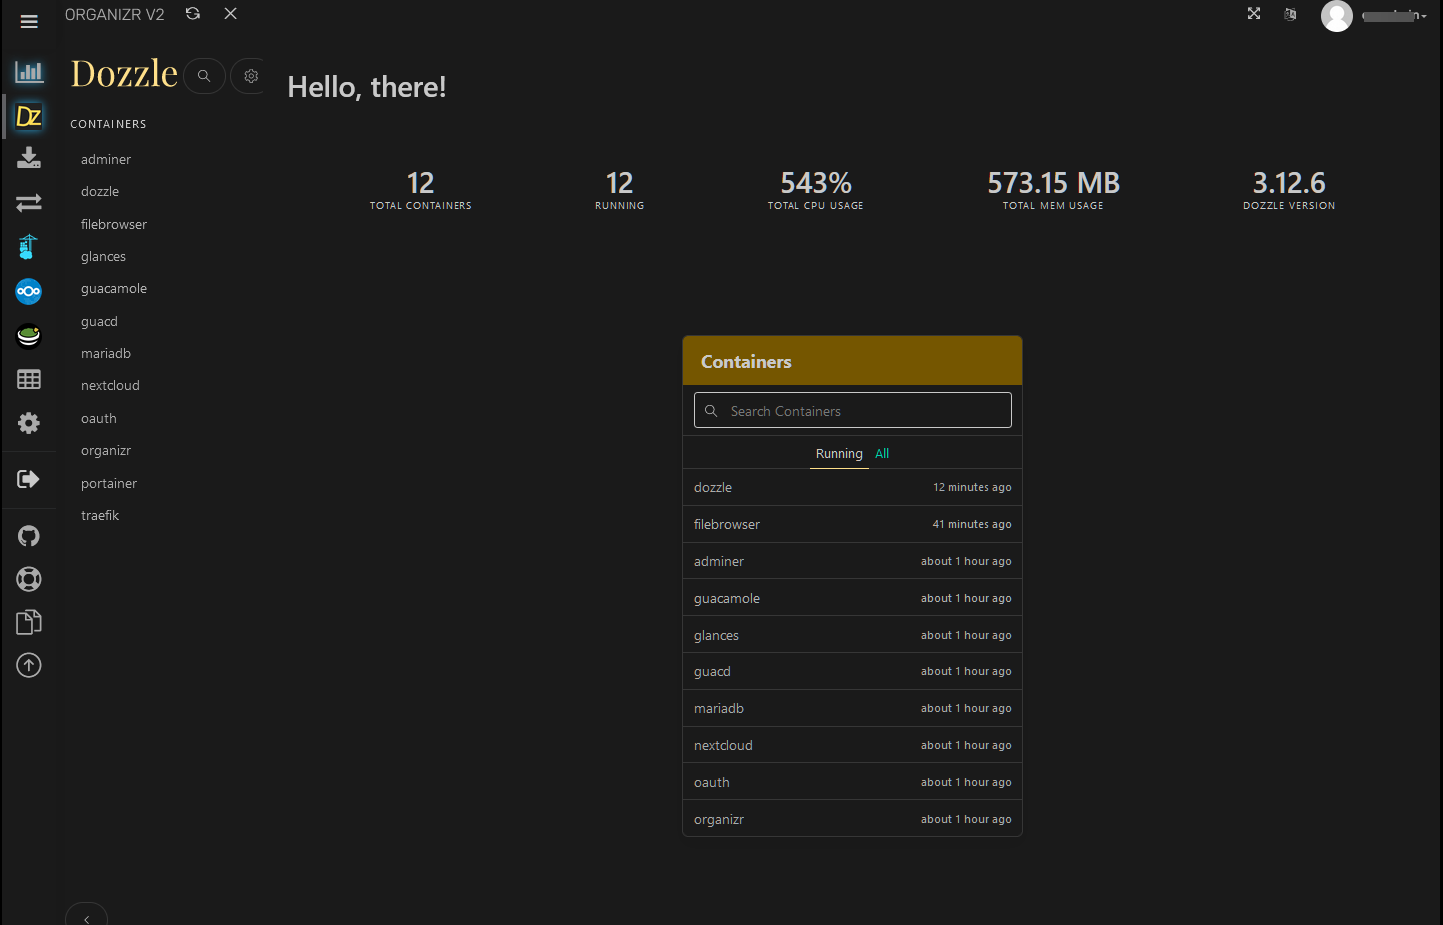Select organizr in the Dozzle sidebar list
Image resolution: width=1443 pixels, height=925 pixels.
coord(106,451)
